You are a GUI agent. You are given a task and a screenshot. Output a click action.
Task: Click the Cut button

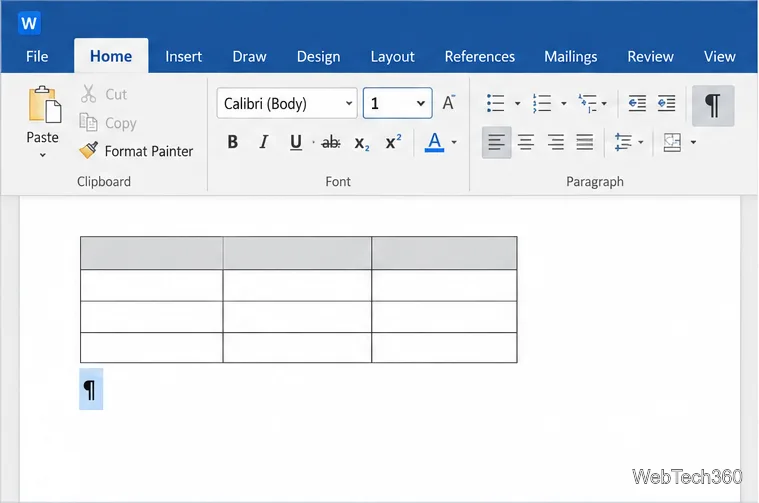[104, 94]
